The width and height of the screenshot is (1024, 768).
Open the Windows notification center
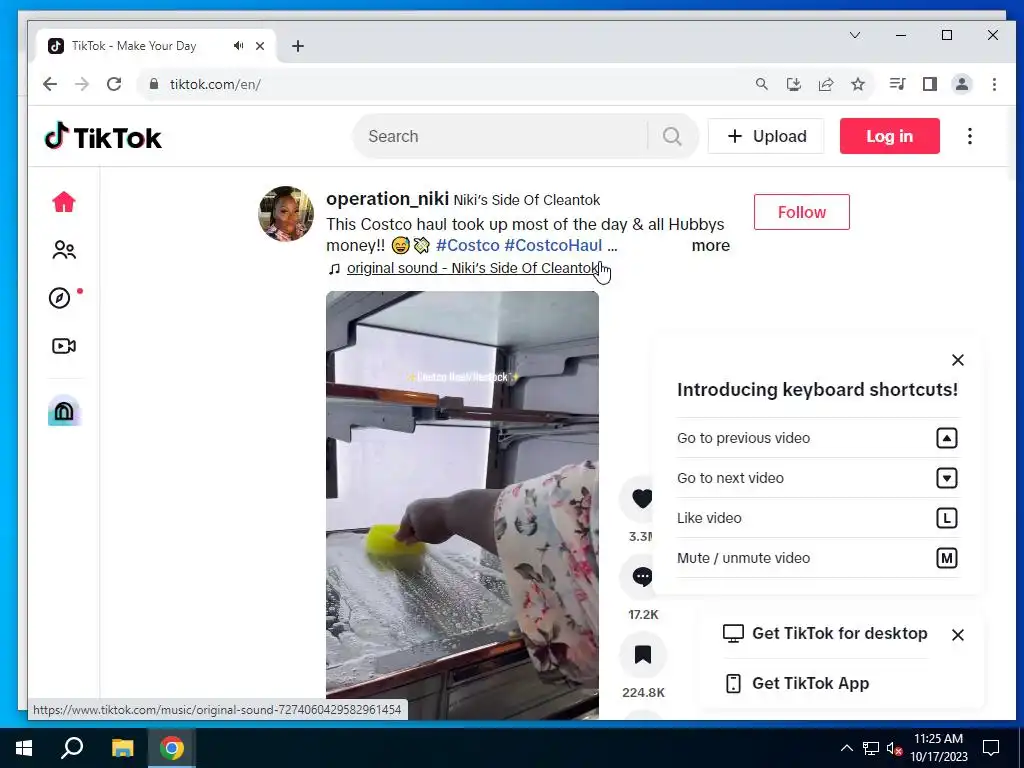[991, 748]
